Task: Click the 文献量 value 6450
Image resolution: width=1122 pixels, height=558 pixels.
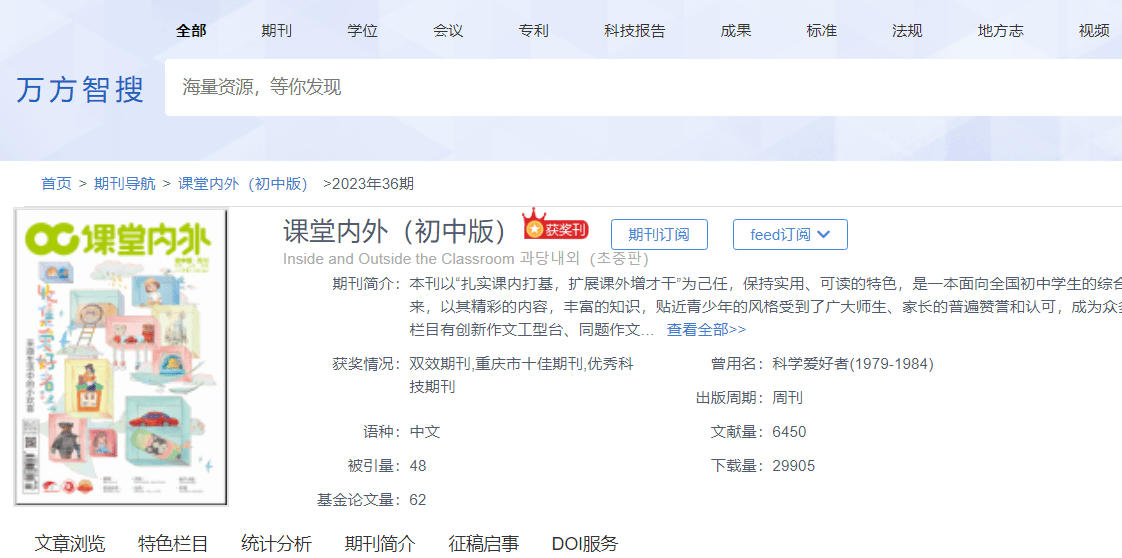Action: click(789, 432)
